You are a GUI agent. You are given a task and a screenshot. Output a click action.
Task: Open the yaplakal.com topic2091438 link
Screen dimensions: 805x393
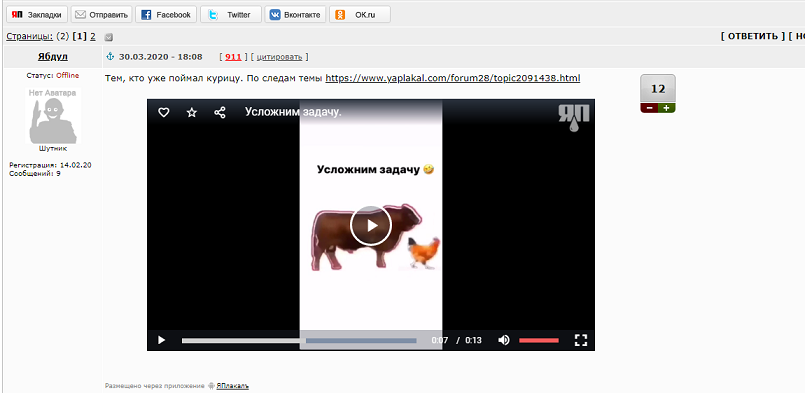[x=453, y=79]
